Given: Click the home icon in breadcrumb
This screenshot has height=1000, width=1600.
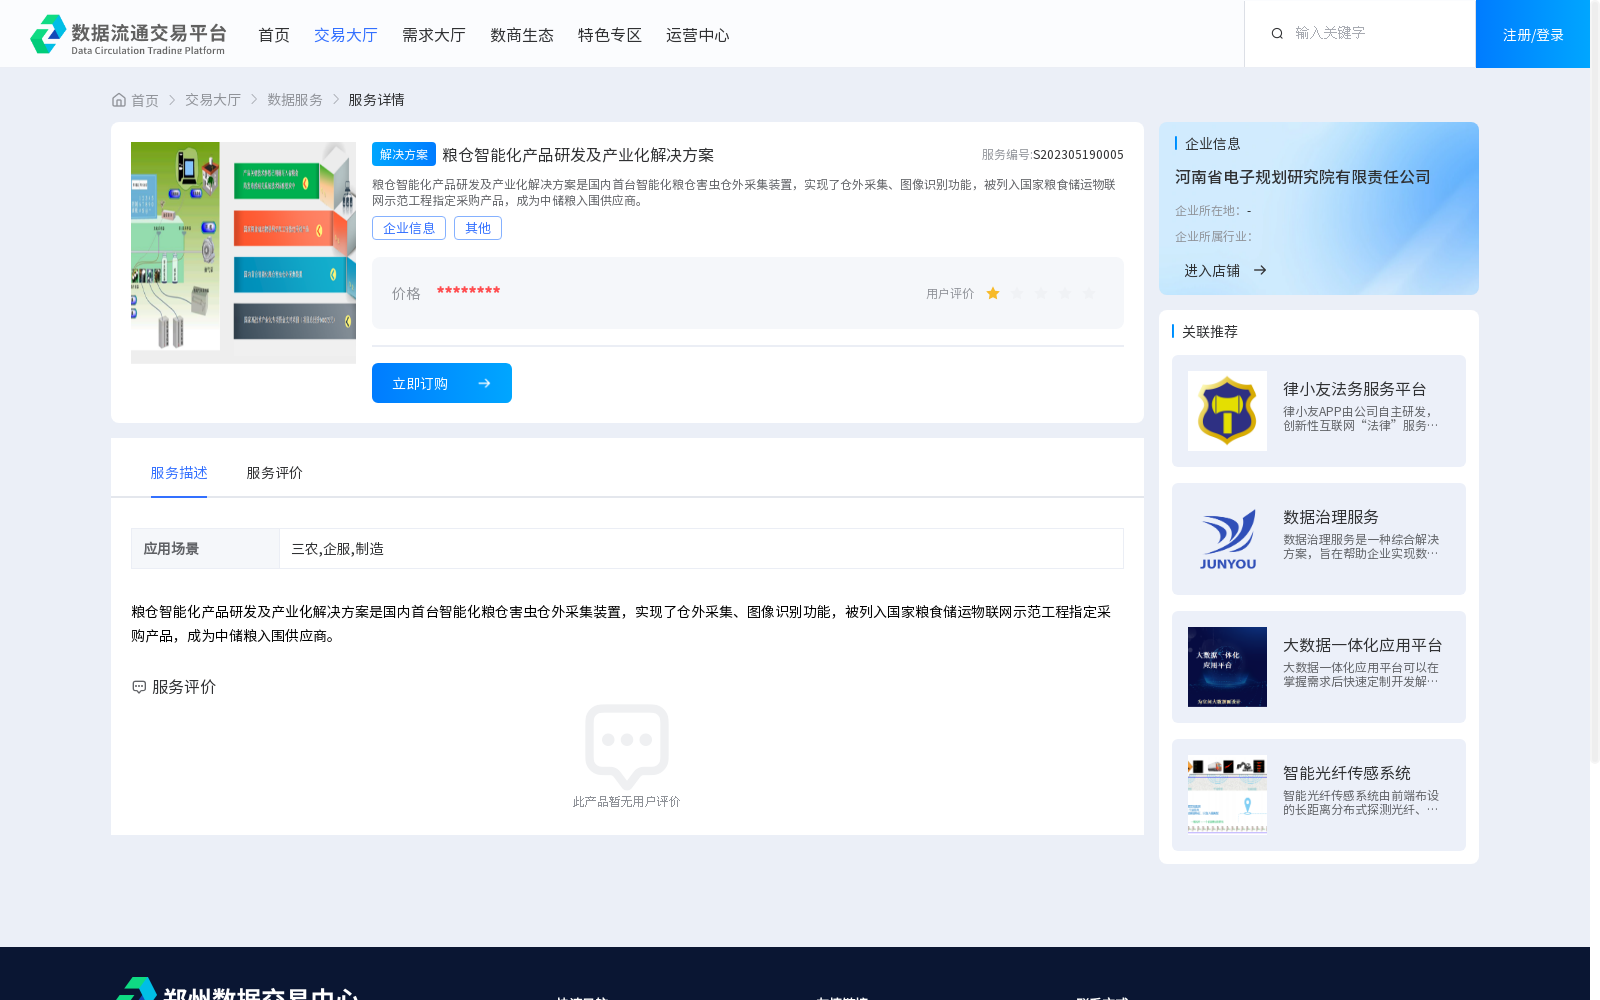Looking at the screenshot, I should (119, 100).
